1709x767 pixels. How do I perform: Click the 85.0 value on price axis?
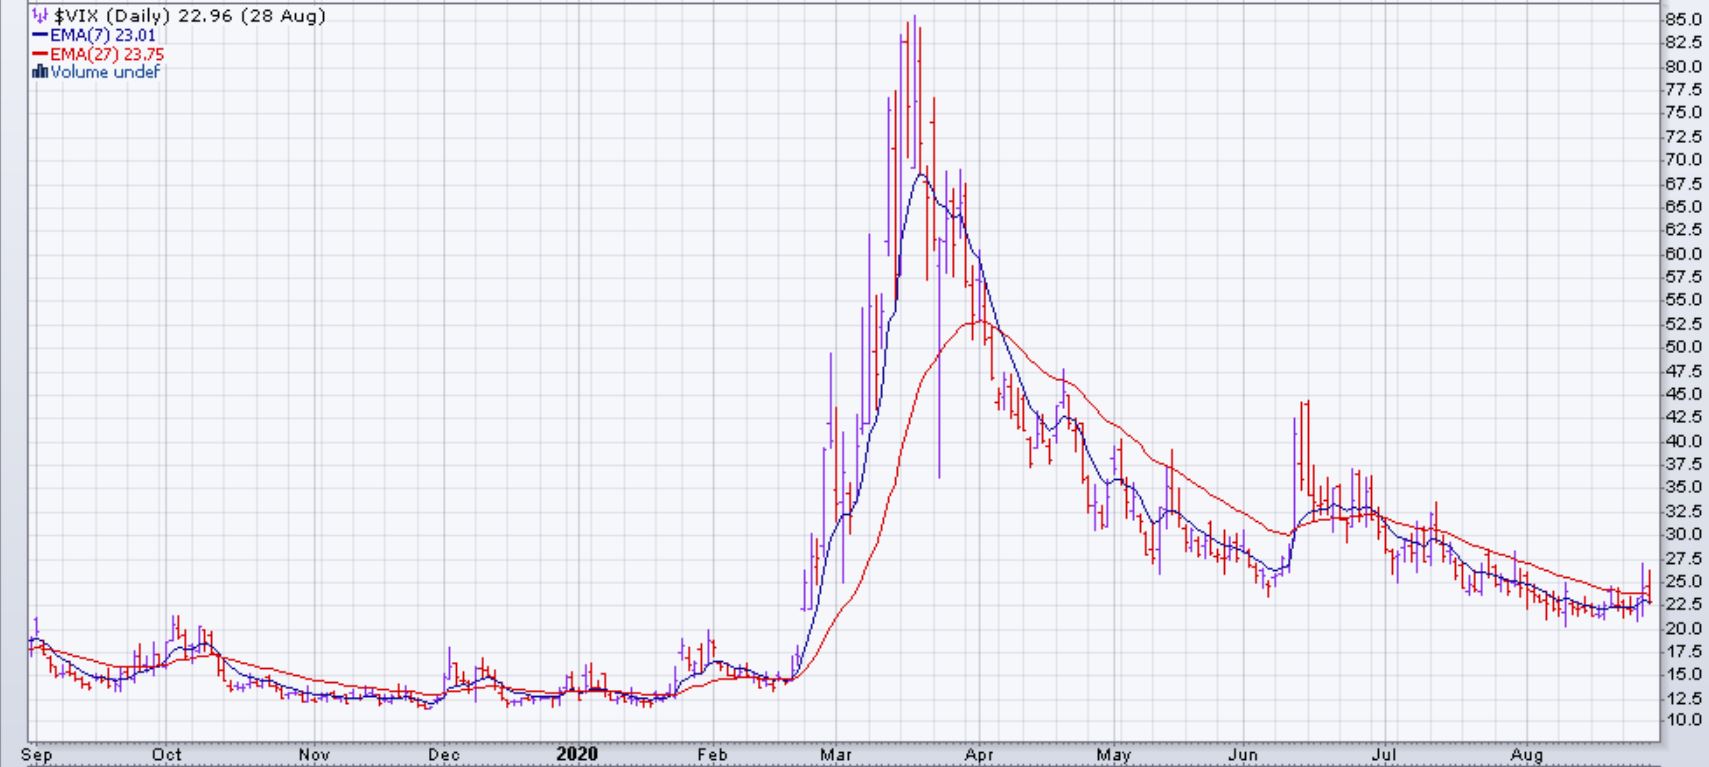(x=1682, y=19)
